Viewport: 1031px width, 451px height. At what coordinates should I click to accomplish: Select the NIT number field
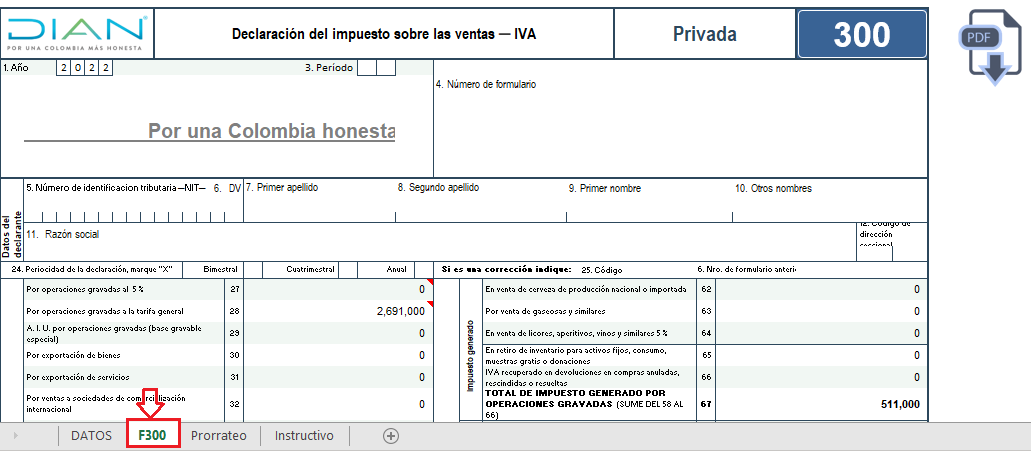click(x=125, y=216)
